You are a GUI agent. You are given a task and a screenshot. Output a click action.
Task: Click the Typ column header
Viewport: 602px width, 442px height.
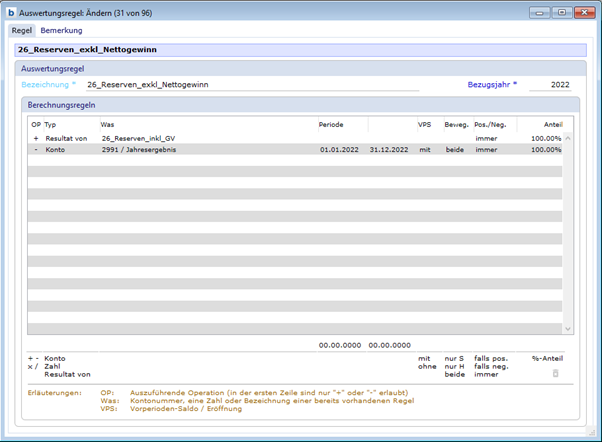tap(50, 124)
